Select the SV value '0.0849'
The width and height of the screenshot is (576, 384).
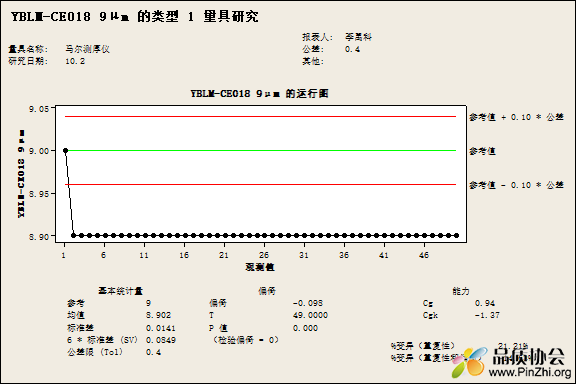161,340
